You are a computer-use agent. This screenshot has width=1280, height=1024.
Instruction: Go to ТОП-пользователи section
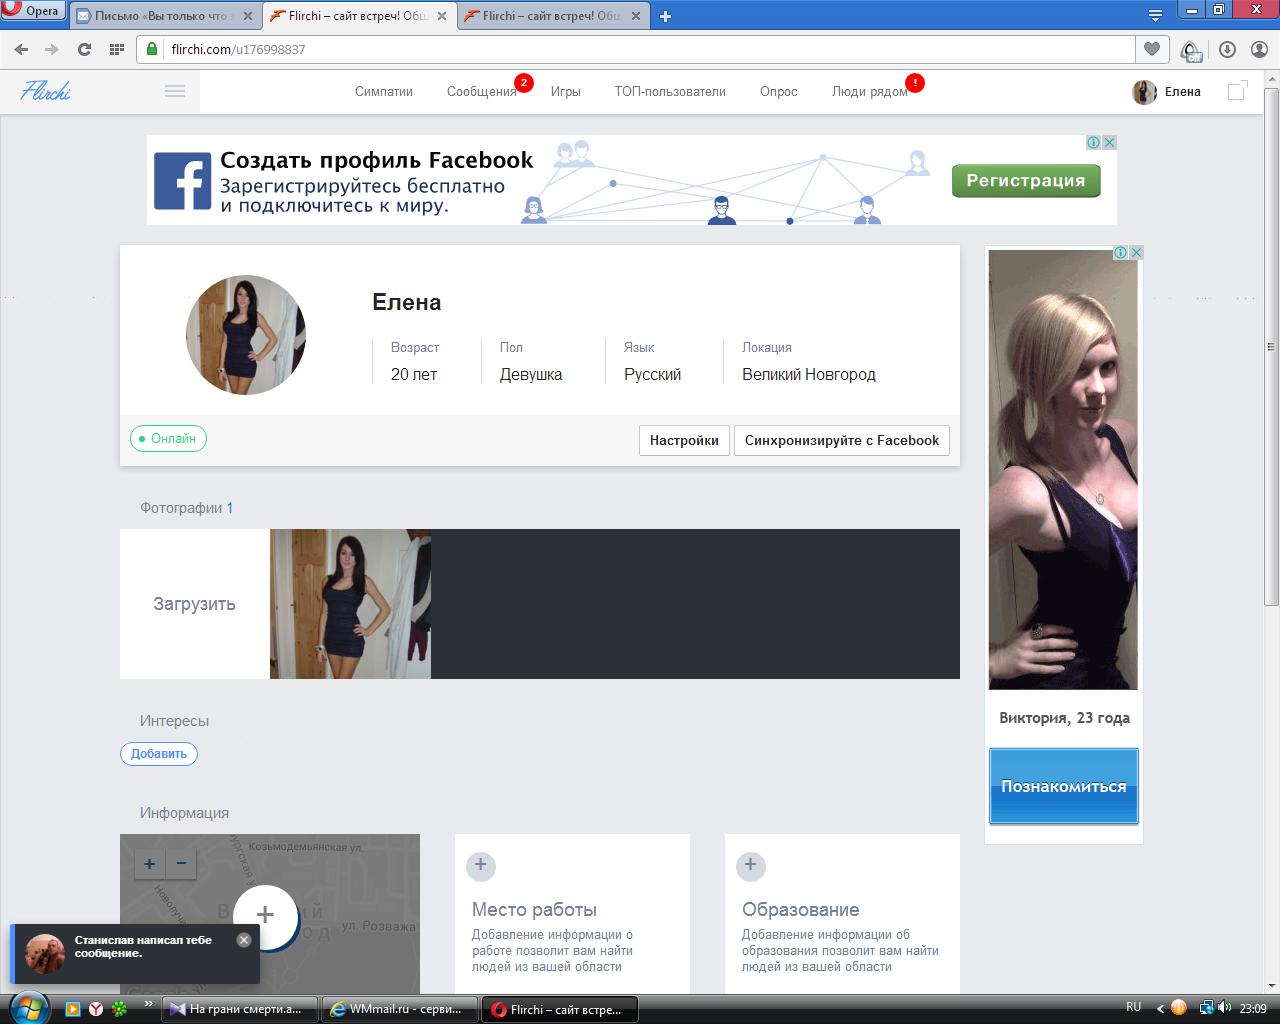click(x=670, y=91)
